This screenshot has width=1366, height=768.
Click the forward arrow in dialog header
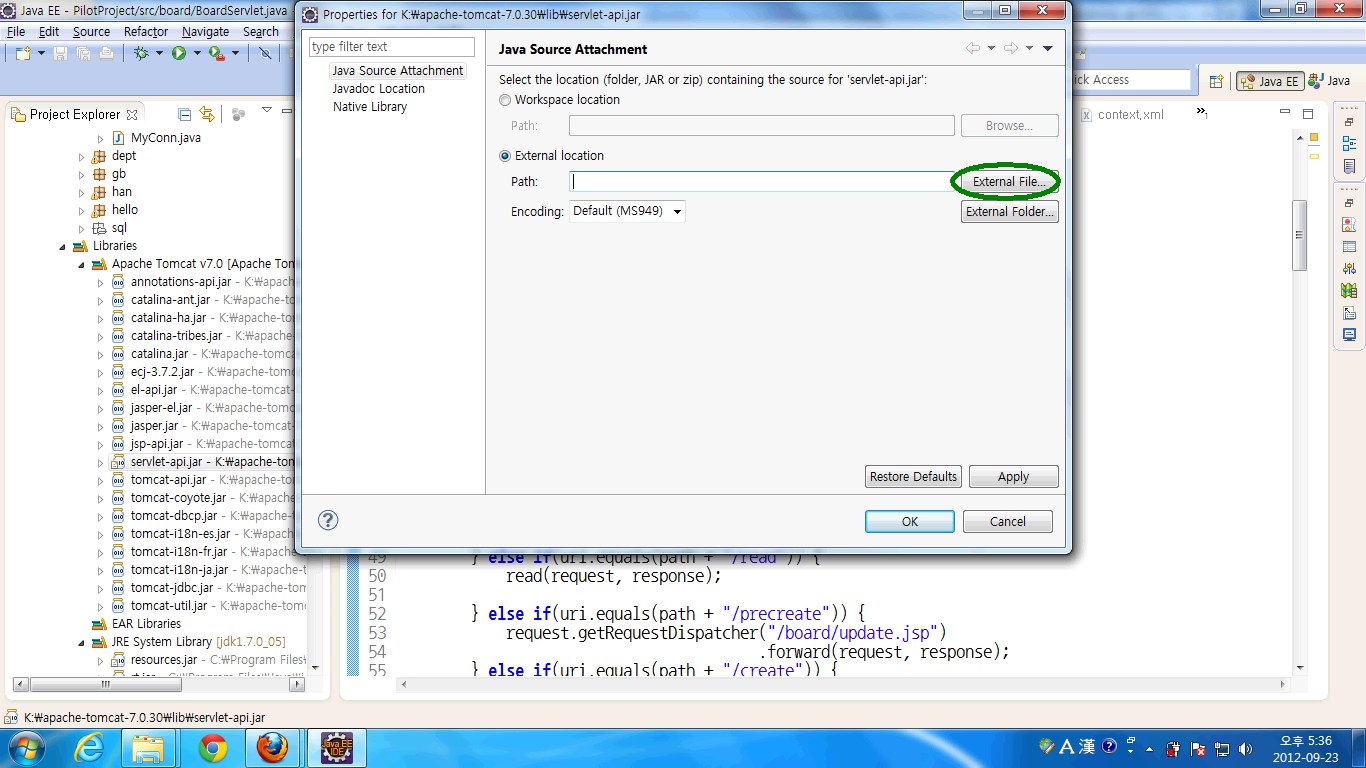(x=1011, y=48)
